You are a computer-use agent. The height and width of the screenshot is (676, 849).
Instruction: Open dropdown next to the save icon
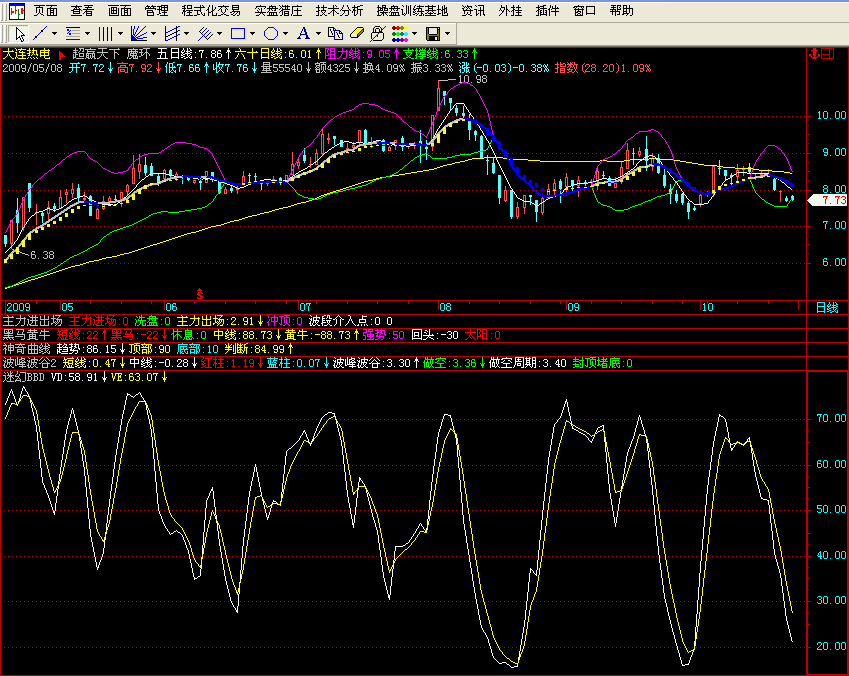pyautogui.click(x=446, y=33)
